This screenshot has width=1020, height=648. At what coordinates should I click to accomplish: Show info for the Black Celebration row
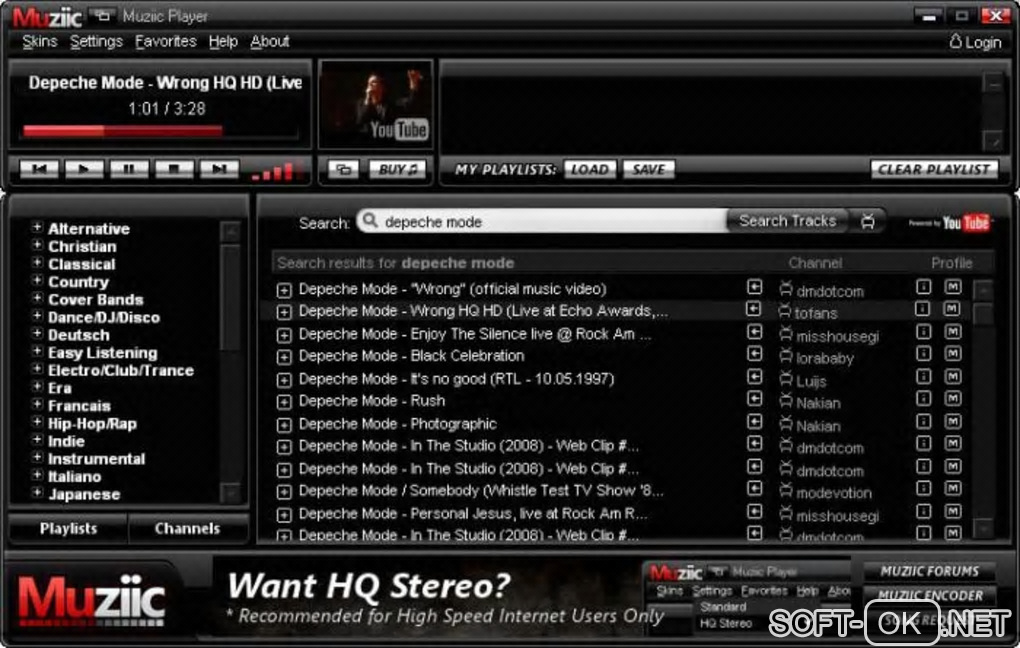coord(924,353)
